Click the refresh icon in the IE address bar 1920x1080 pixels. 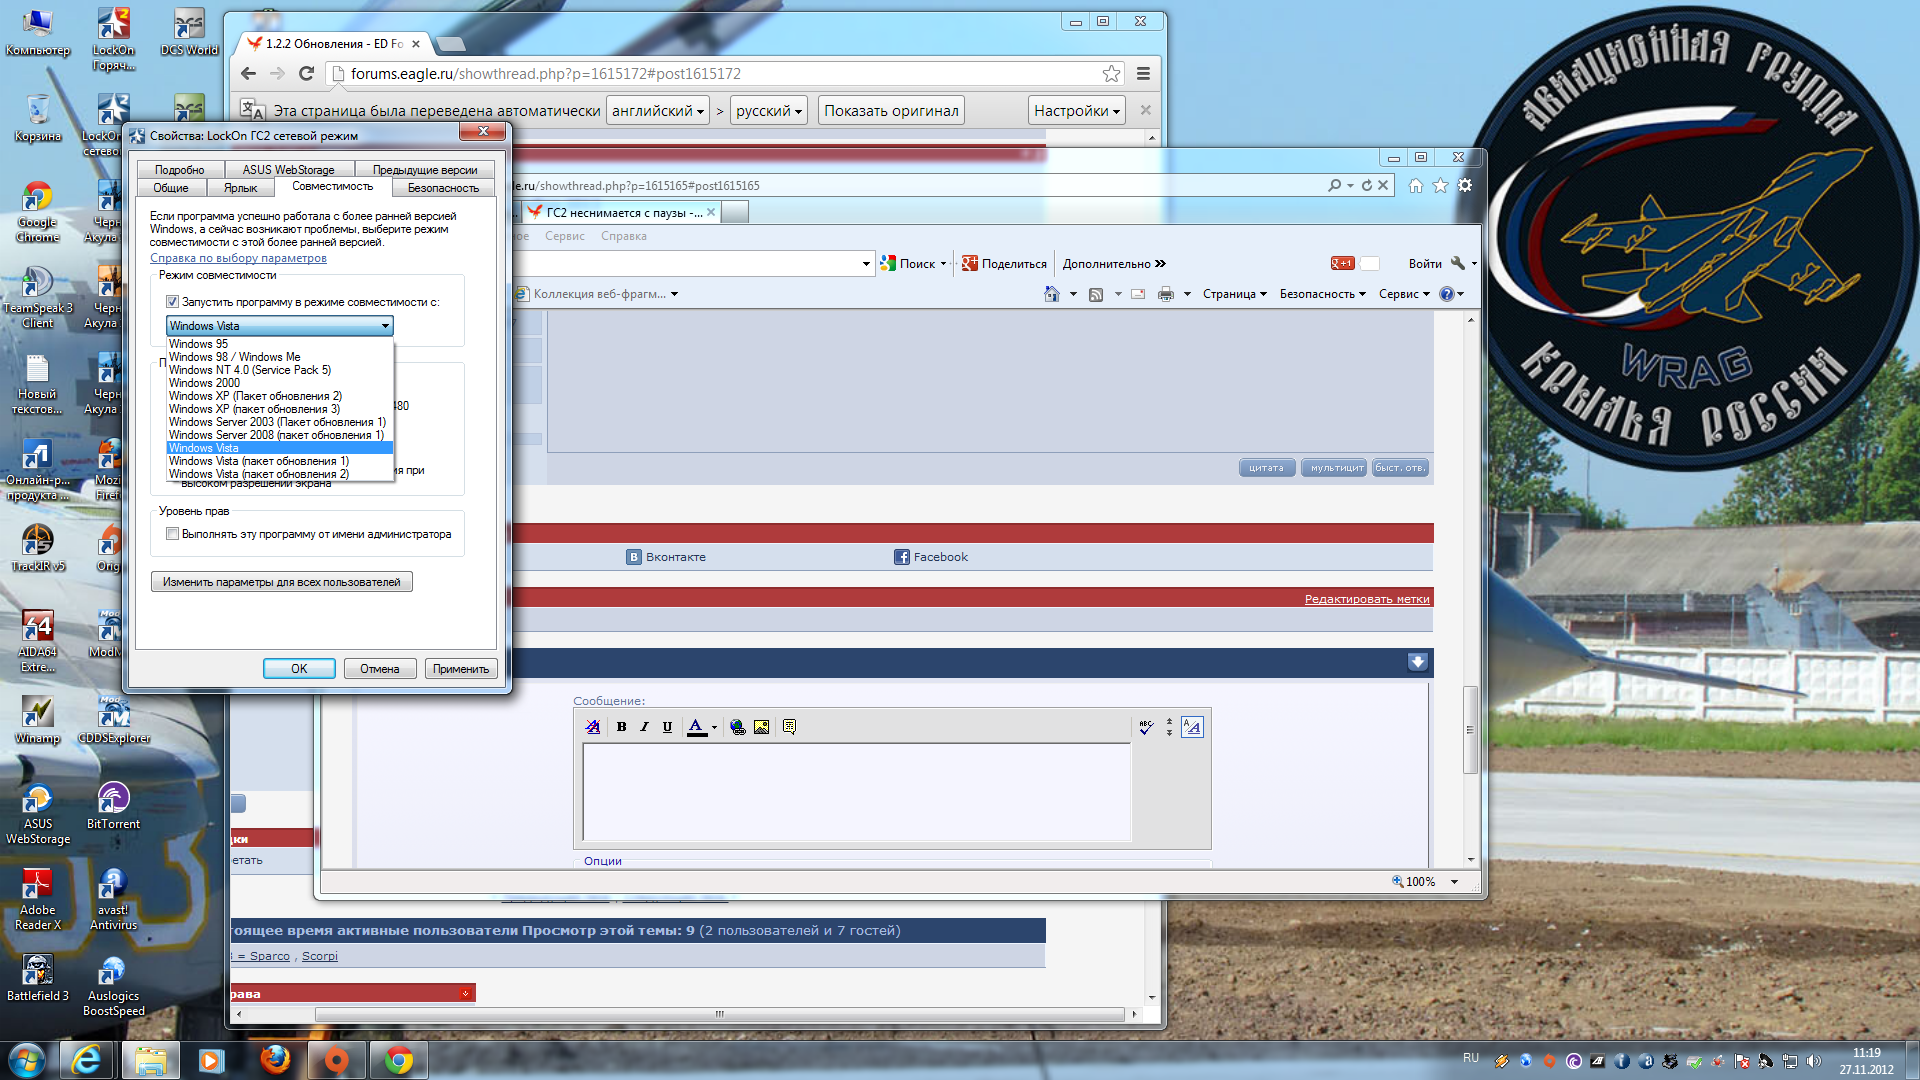point(1366,185)
